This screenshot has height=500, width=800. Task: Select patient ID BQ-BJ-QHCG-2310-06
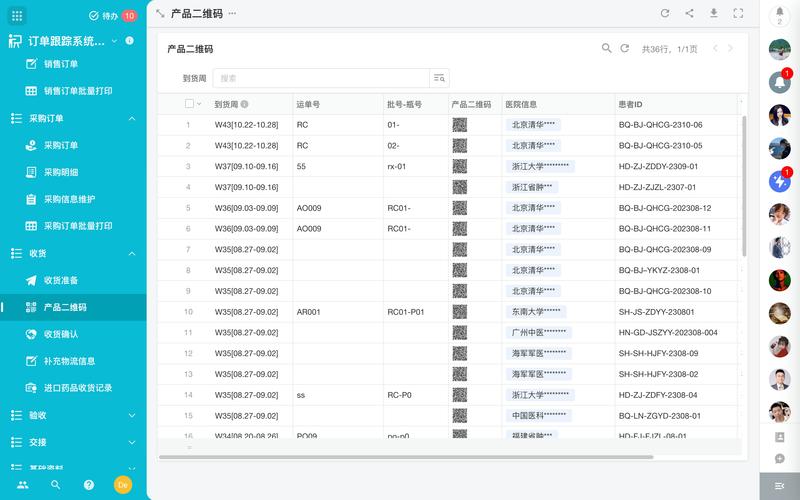pyautogui.click(x=661, y=124)
